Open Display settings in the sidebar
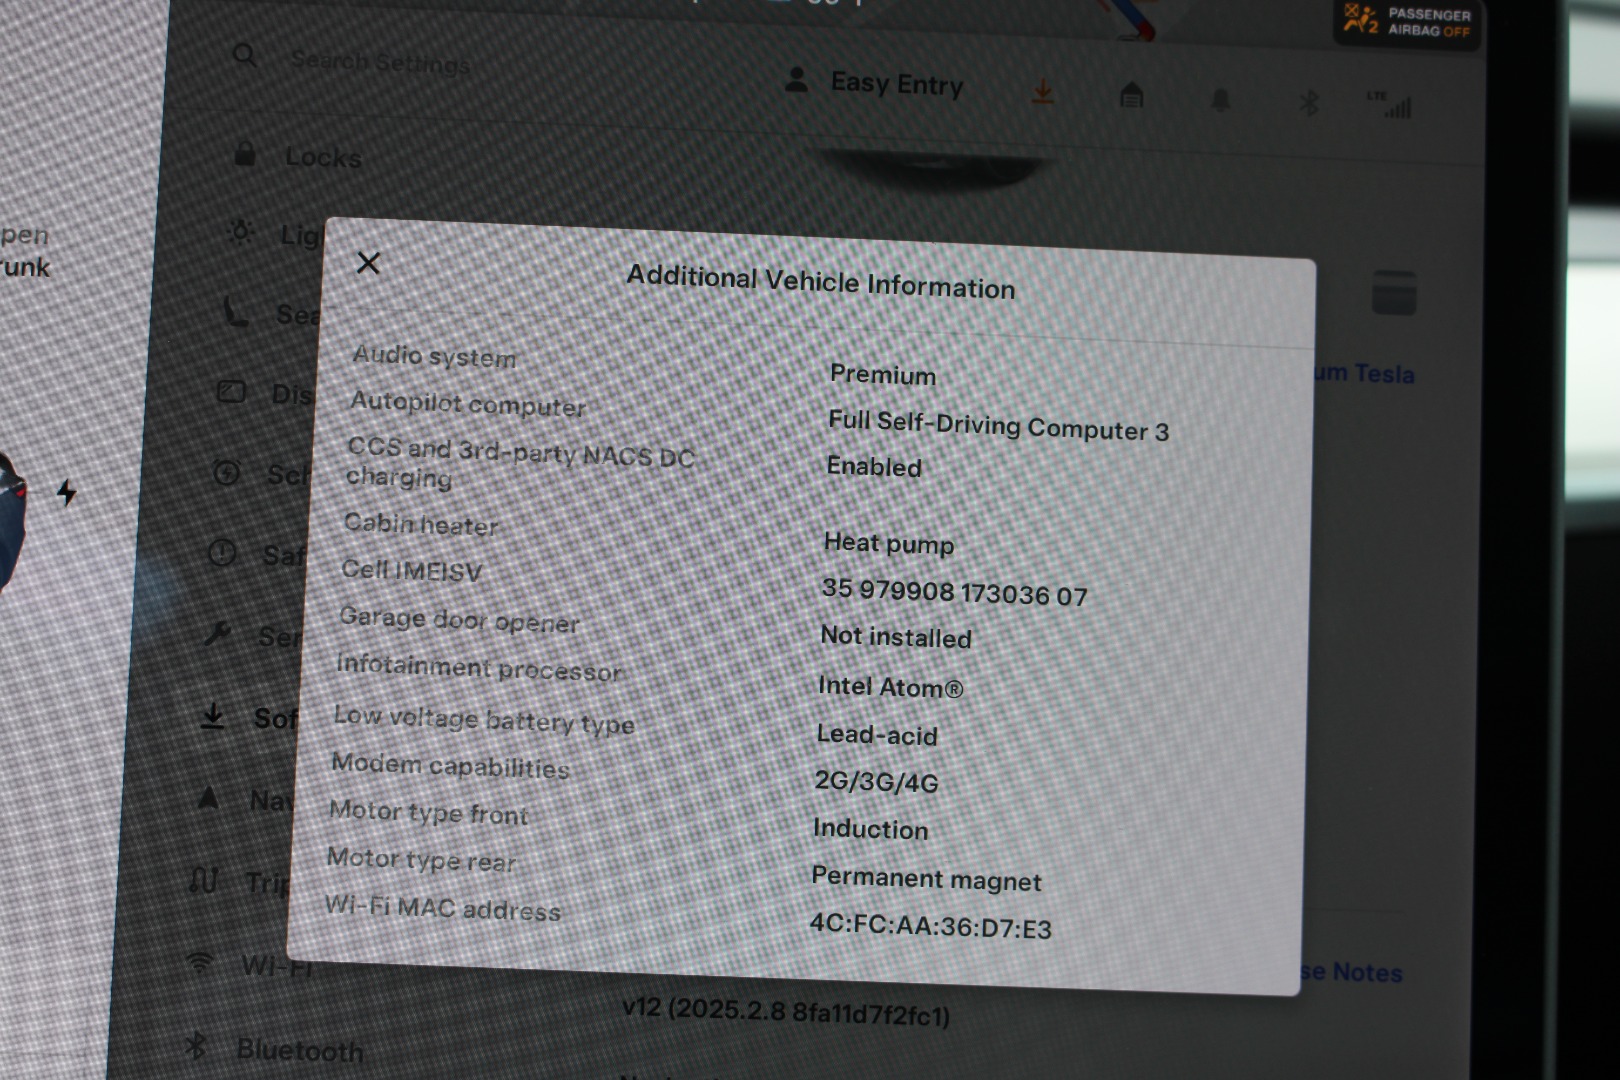 [x=265, y=393]
